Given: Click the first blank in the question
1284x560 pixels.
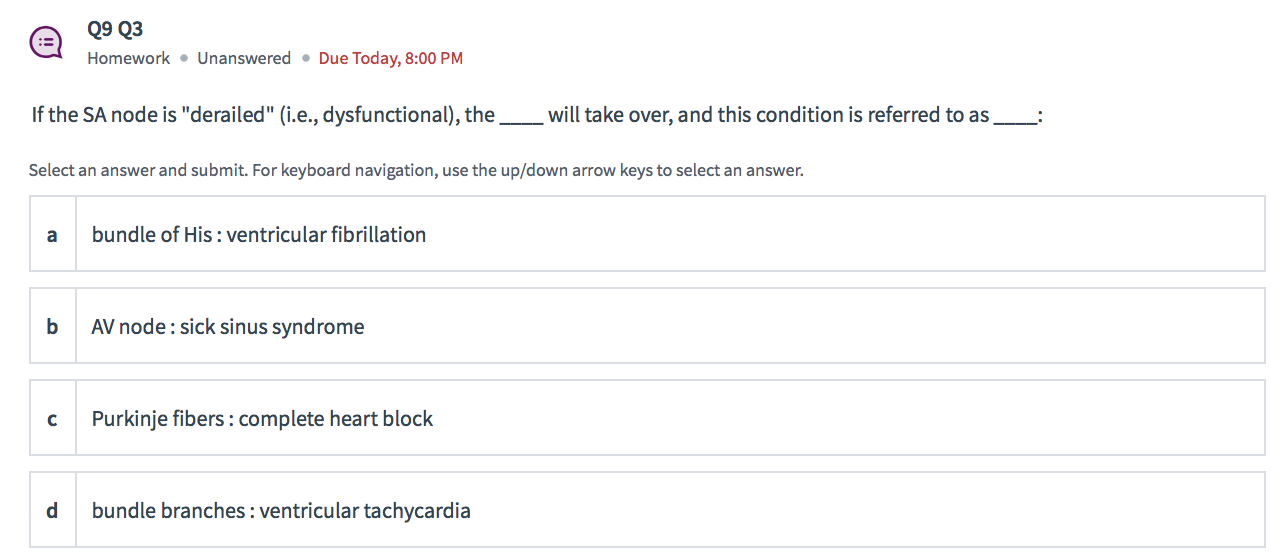Looking at the screenshot, I should (521, 118).
